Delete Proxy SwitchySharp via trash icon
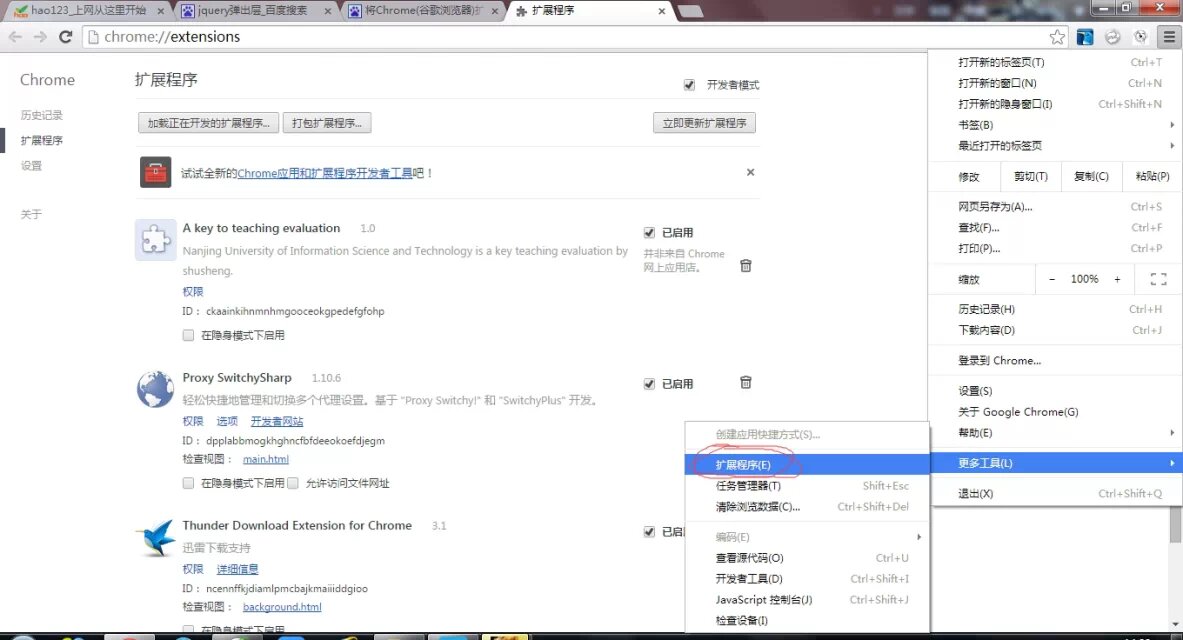The height and width of the screenshot is (640, 1183). pos(745,382)
